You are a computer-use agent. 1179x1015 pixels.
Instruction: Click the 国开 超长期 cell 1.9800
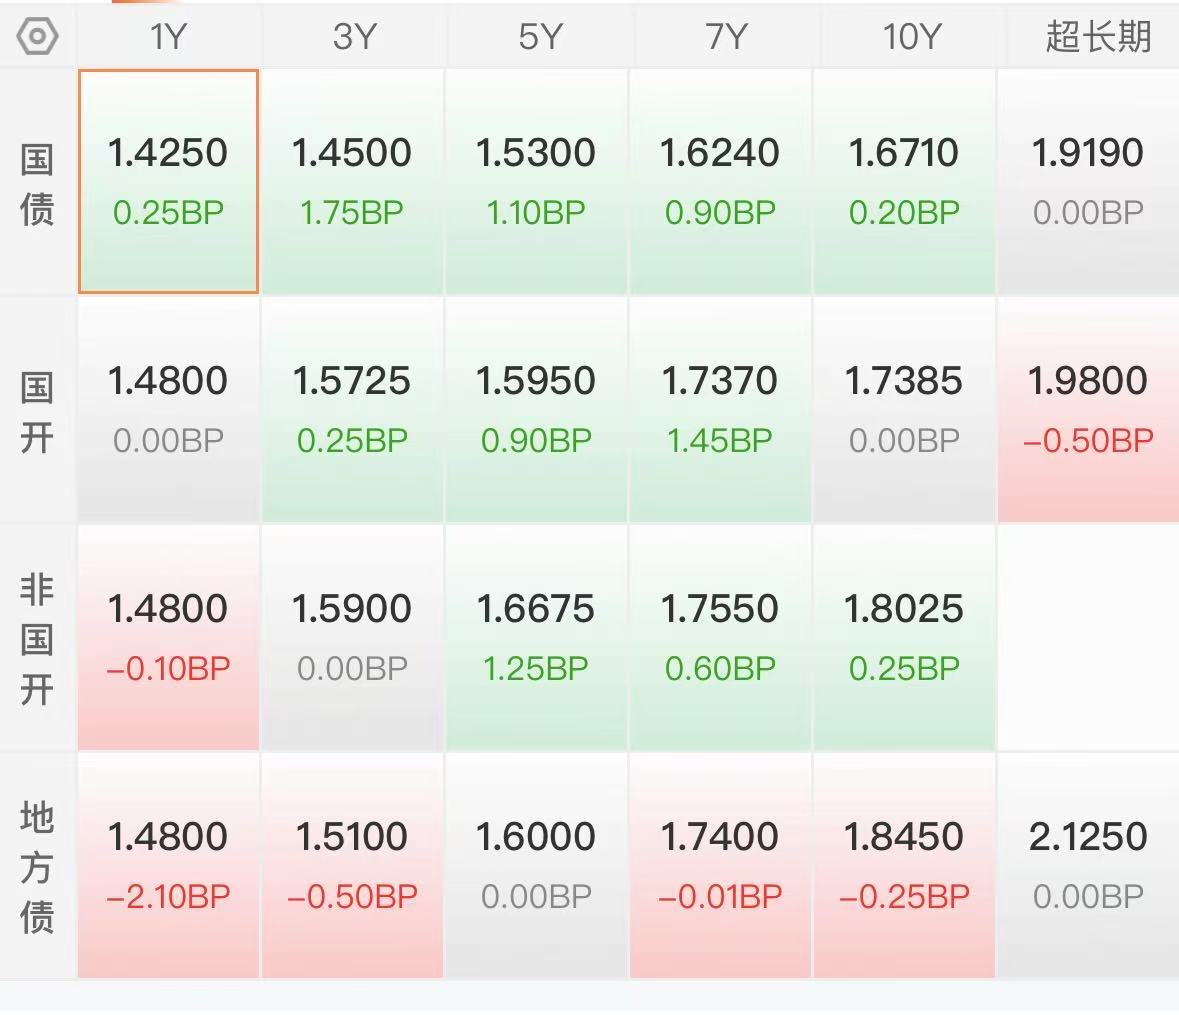[x=1088, y=410]
